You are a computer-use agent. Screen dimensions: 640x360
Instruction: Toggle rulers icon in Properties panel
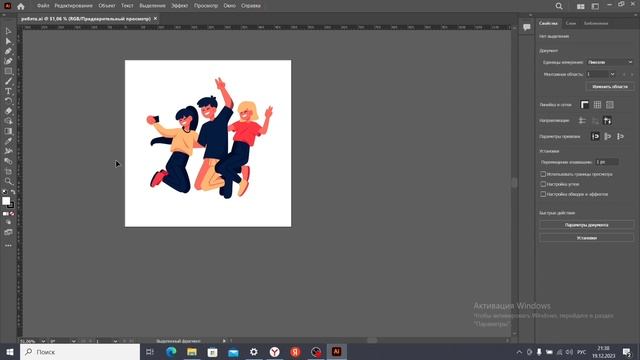[x=584, y=105]
